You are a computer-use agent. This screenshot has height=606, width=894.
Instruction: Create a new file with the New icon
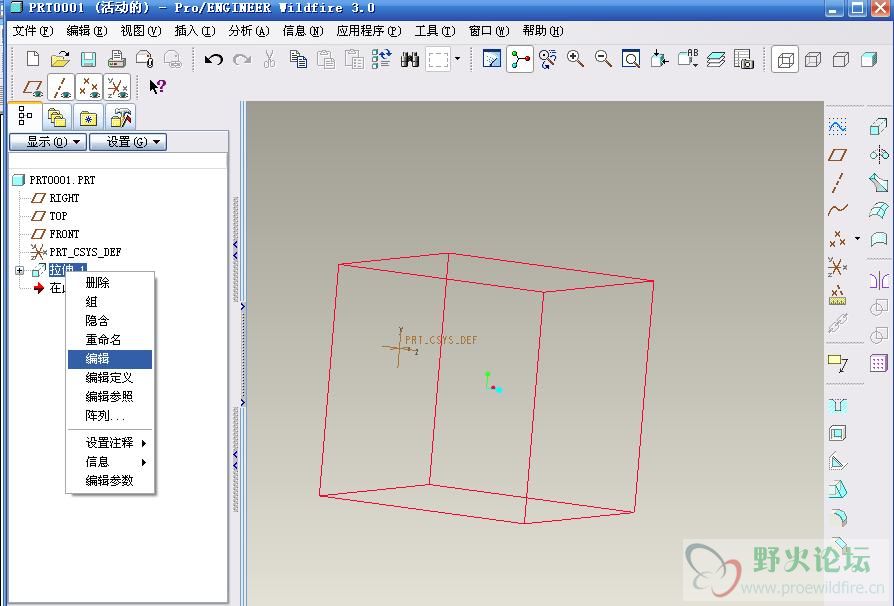(x=33, y=59)
